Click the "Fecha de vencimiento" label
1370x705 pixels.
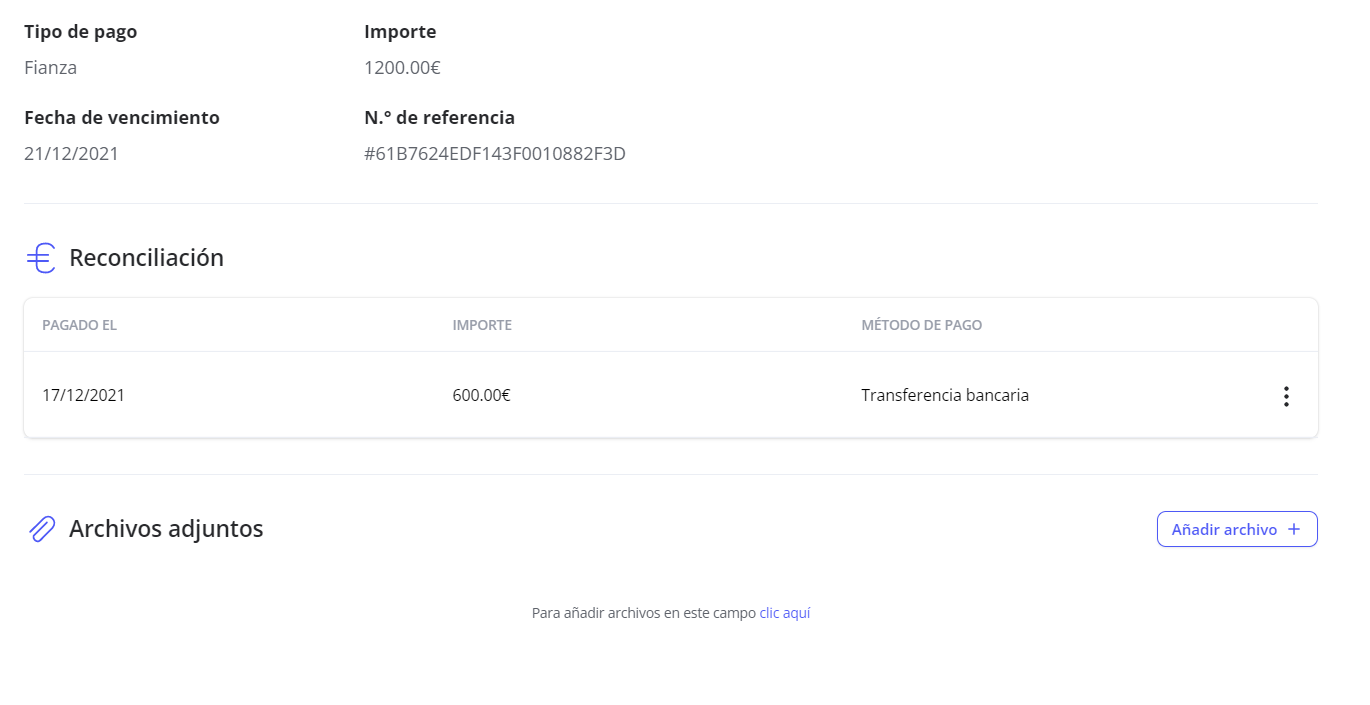(122, 118)
